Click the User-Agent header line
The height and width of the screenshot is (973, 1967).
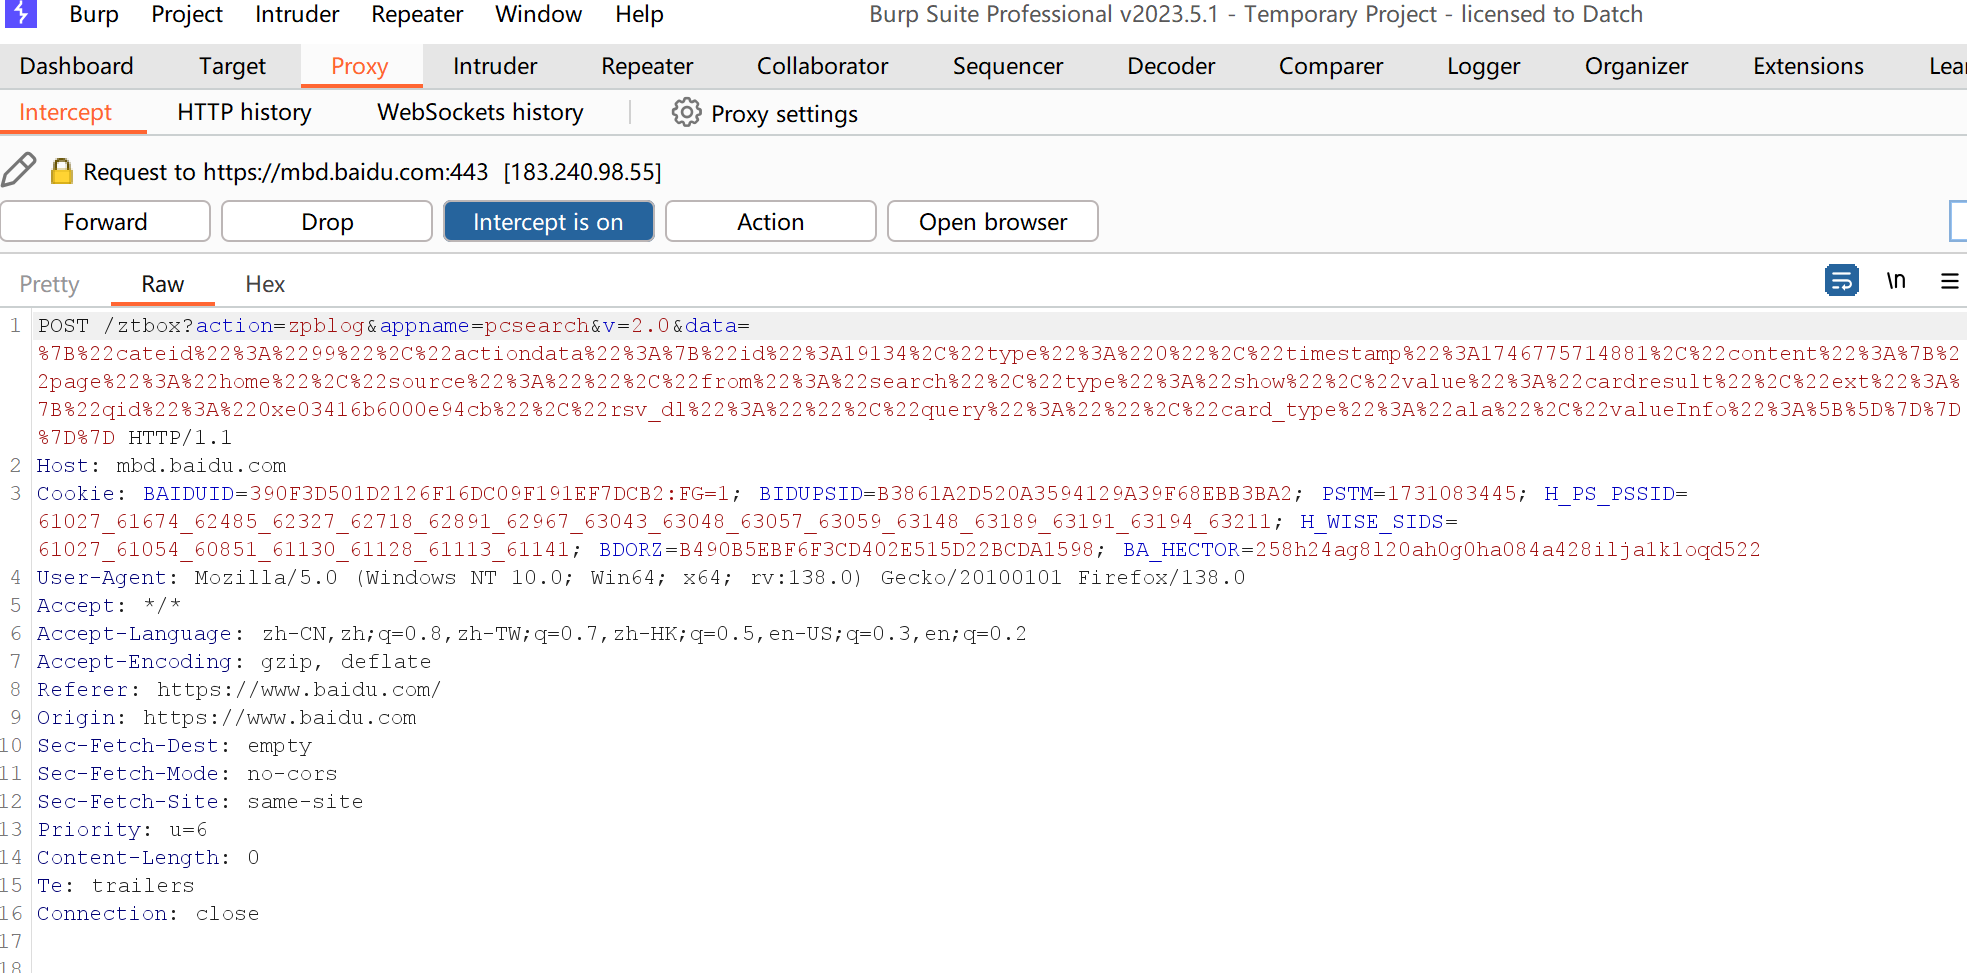click(x=641, y=577)
